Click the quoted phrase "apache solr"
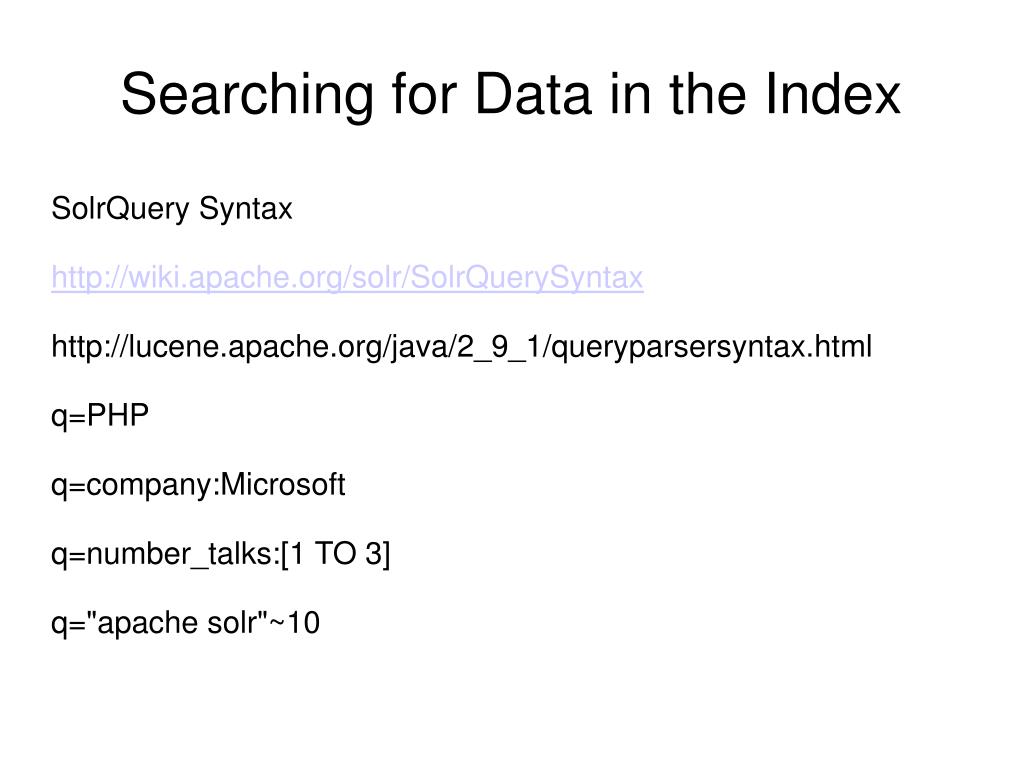 pos(177,622)
